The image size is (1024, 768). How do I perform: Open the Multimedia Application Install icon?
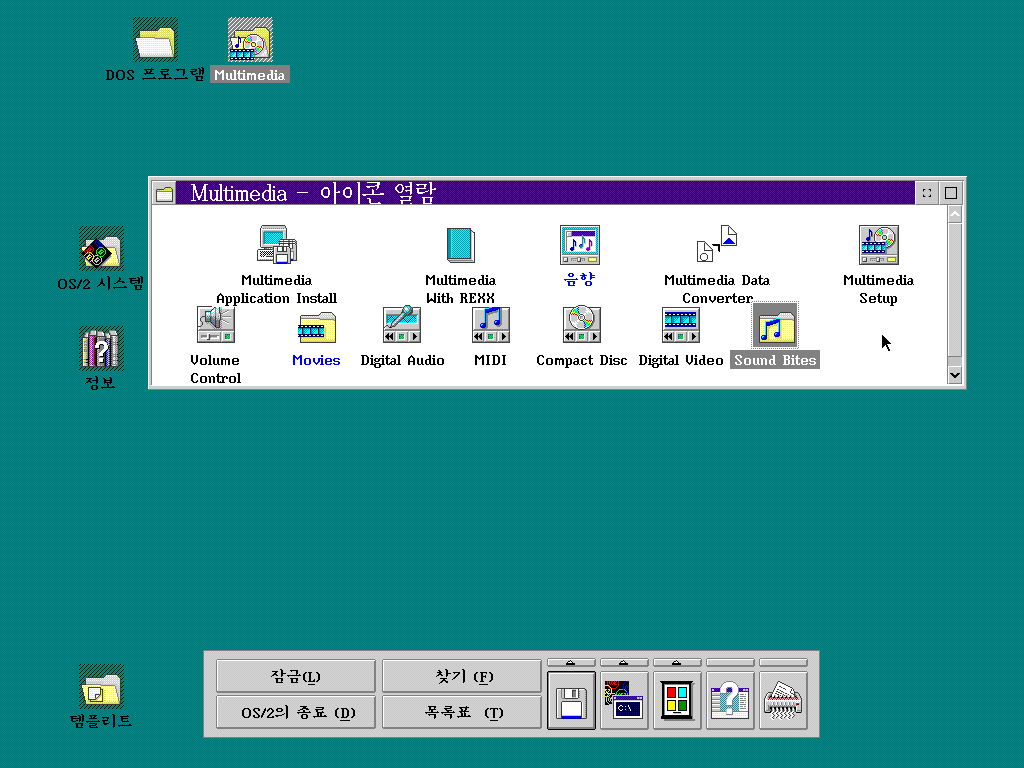tap(277, 245)
